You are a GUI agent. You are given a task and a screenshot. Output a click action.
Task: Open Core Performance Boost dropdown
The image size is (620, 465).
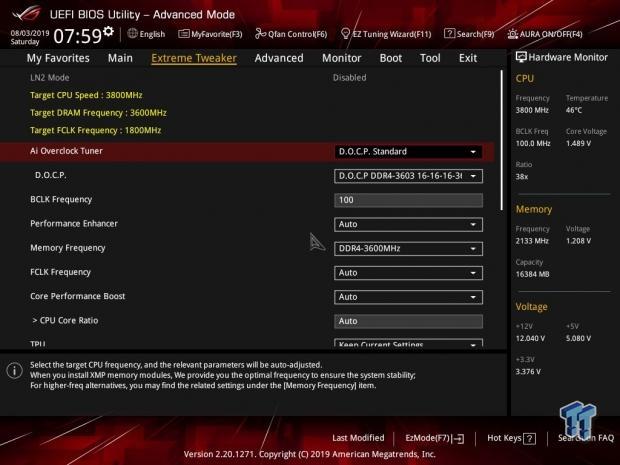click(x=408, y=297)
